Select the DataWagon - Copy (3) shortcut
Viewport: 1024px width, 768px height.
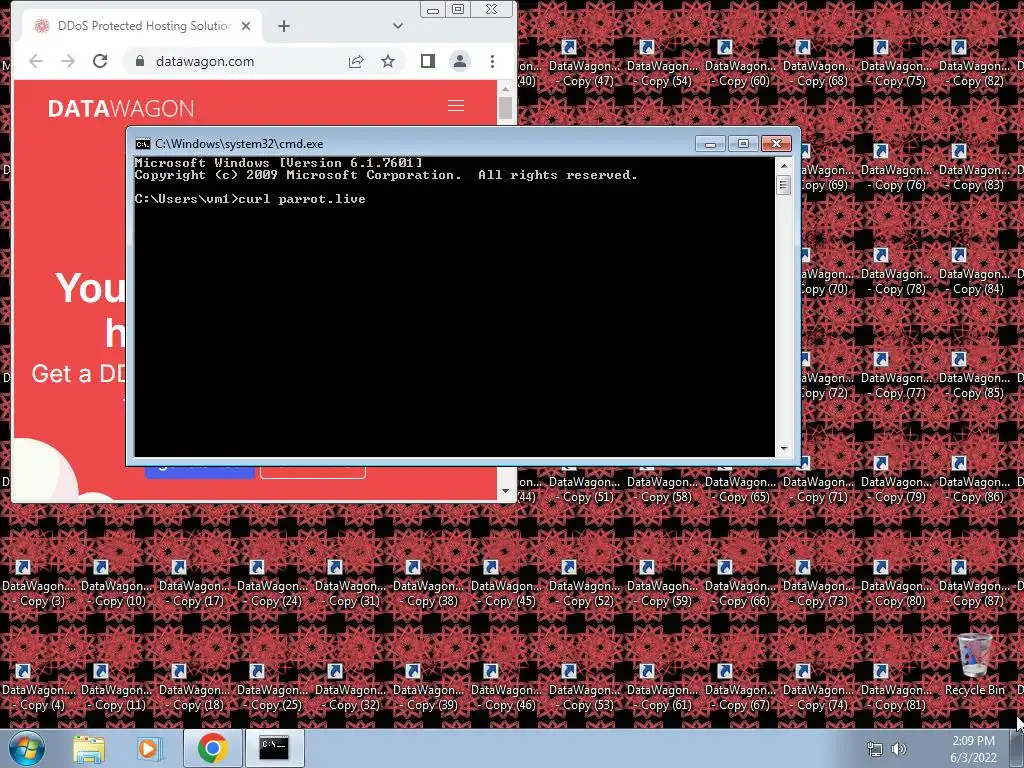tap(38, 584)
